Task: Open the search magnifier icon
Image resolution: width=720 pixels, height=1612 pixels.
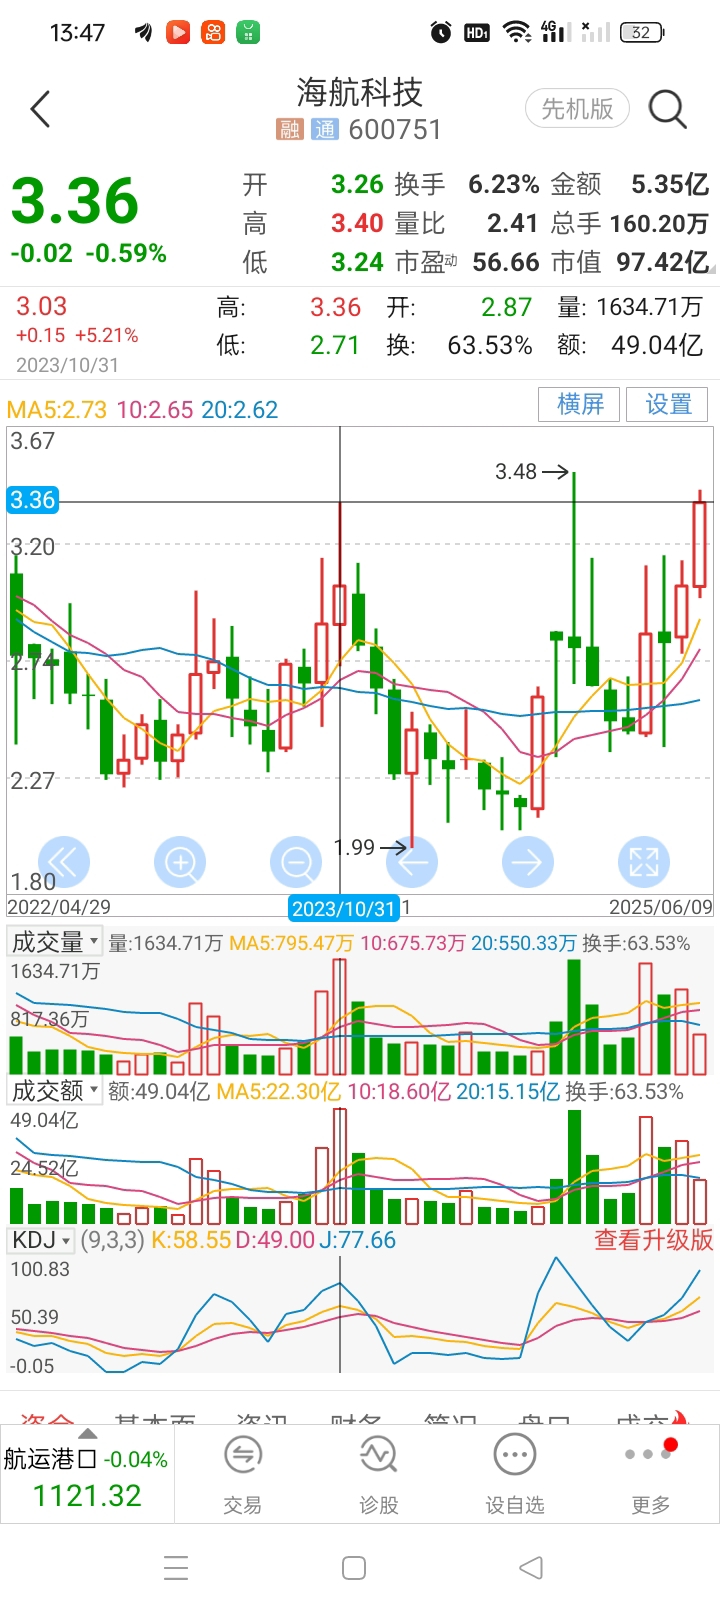Action: point(667,109)
